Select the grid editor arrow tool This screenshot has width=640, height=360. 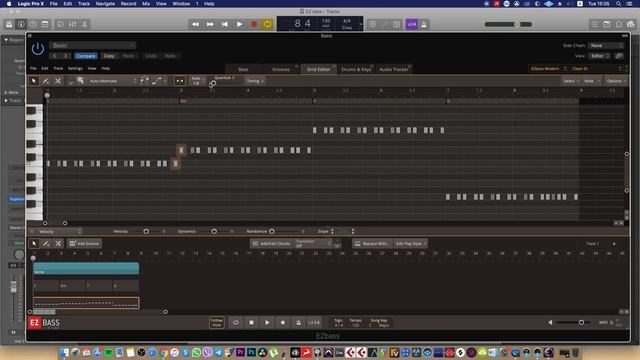[x=34, y=81]
